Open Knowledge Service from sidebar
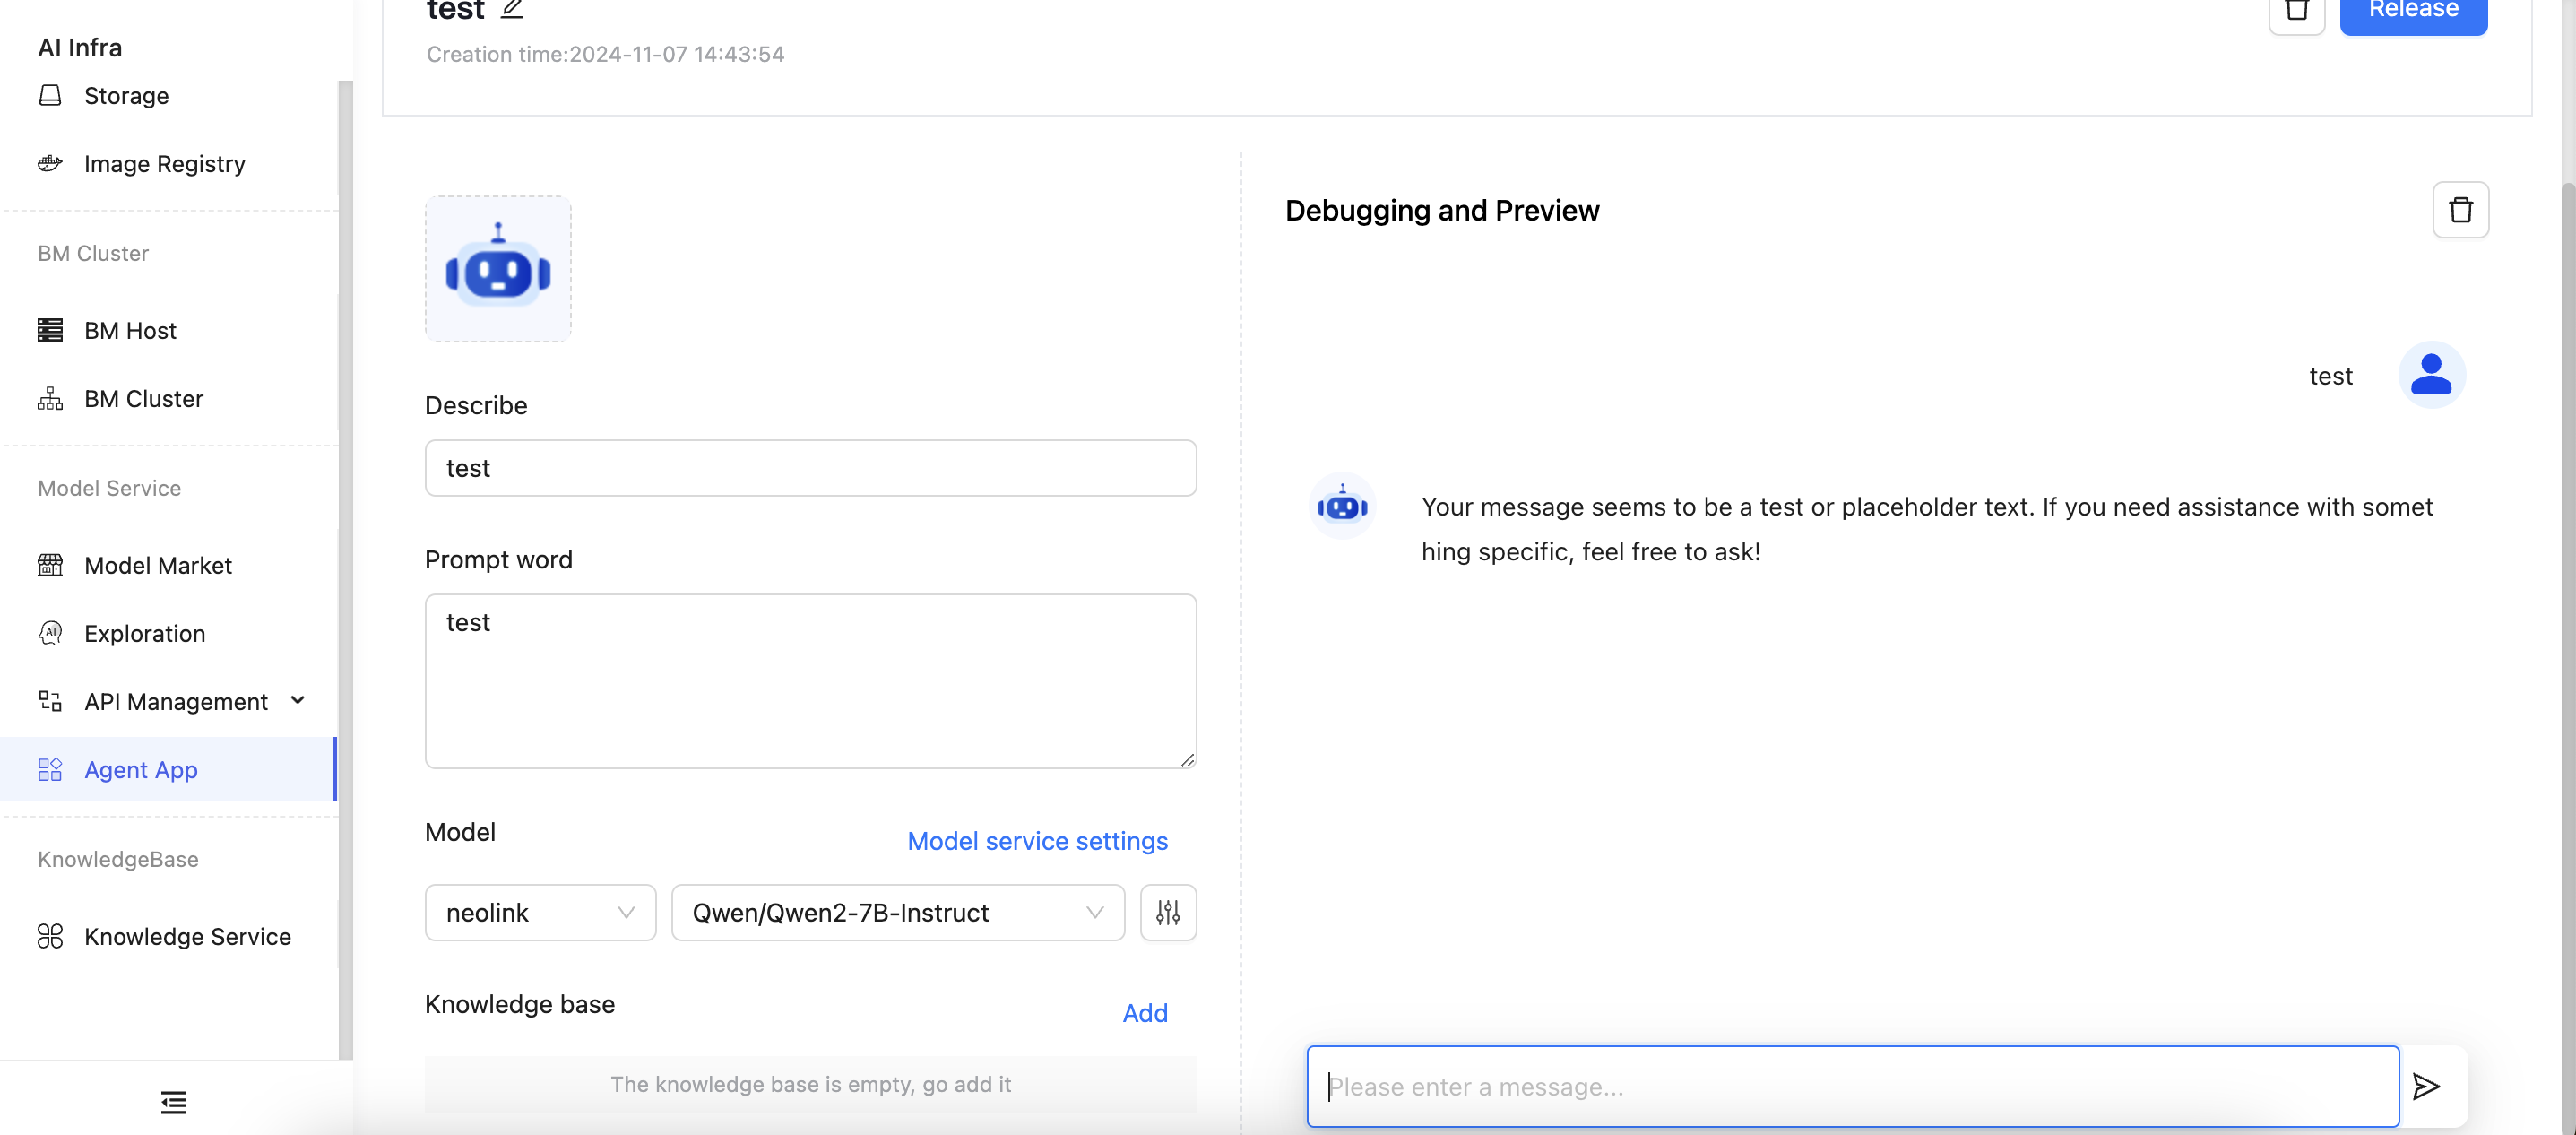This screenshot has height=1135, width=2576. [187, 936]
